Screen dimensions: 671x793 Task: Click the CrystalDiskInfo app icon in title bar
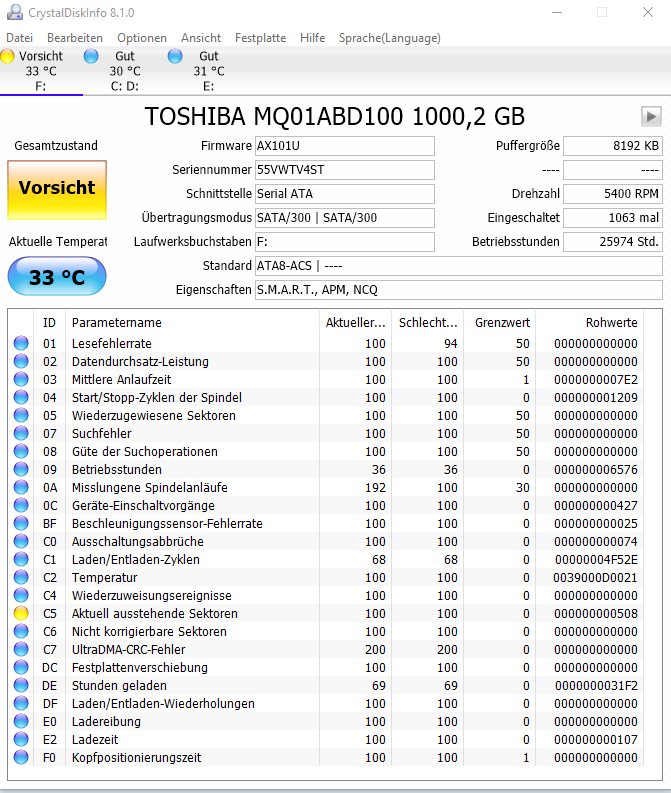pyautogui.click(x=15, y=12)
